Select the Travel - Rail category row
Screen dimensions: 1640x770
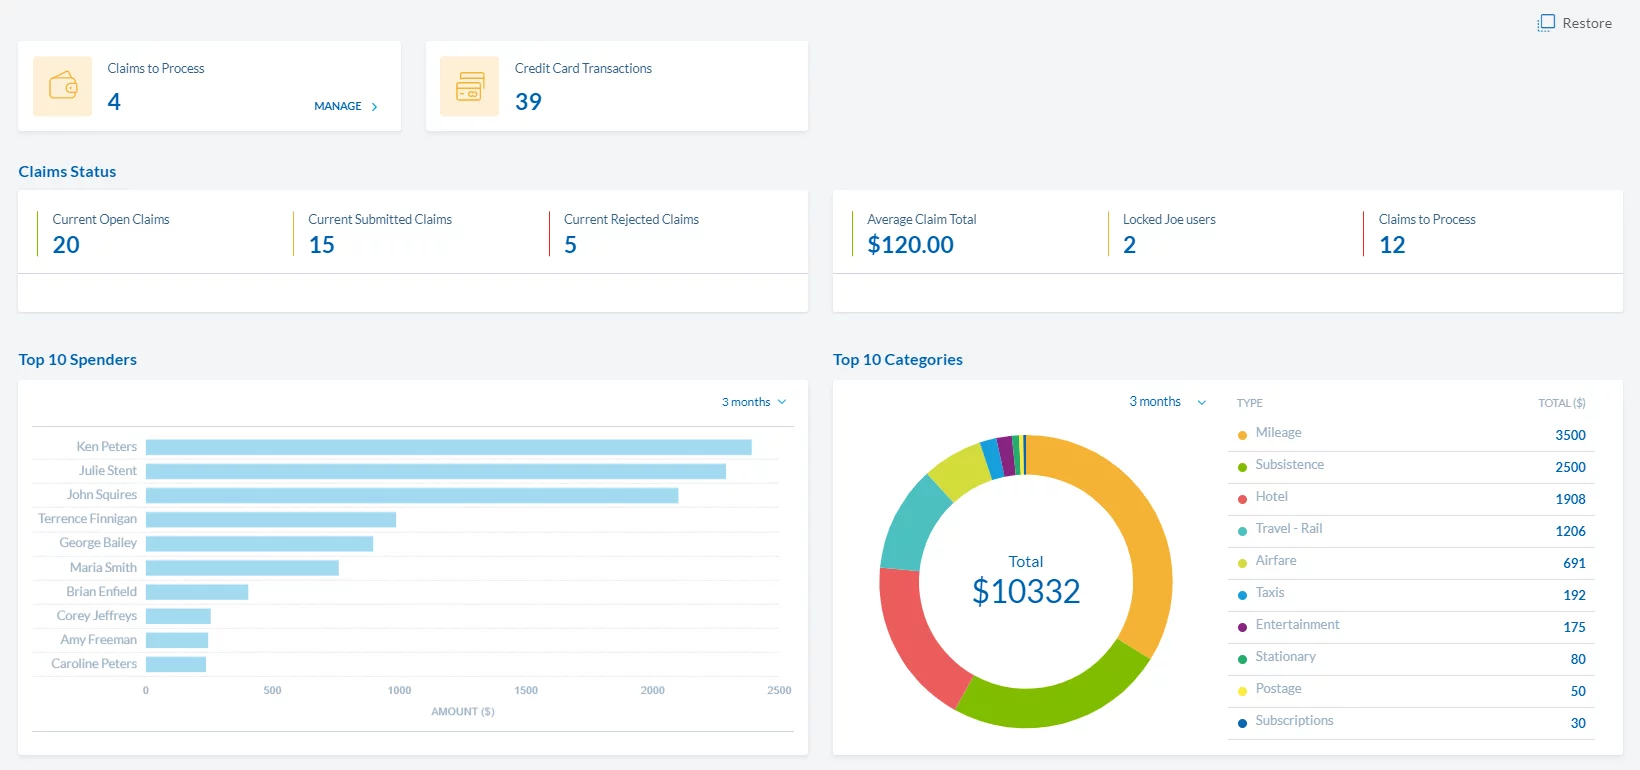coord(1410,530)
